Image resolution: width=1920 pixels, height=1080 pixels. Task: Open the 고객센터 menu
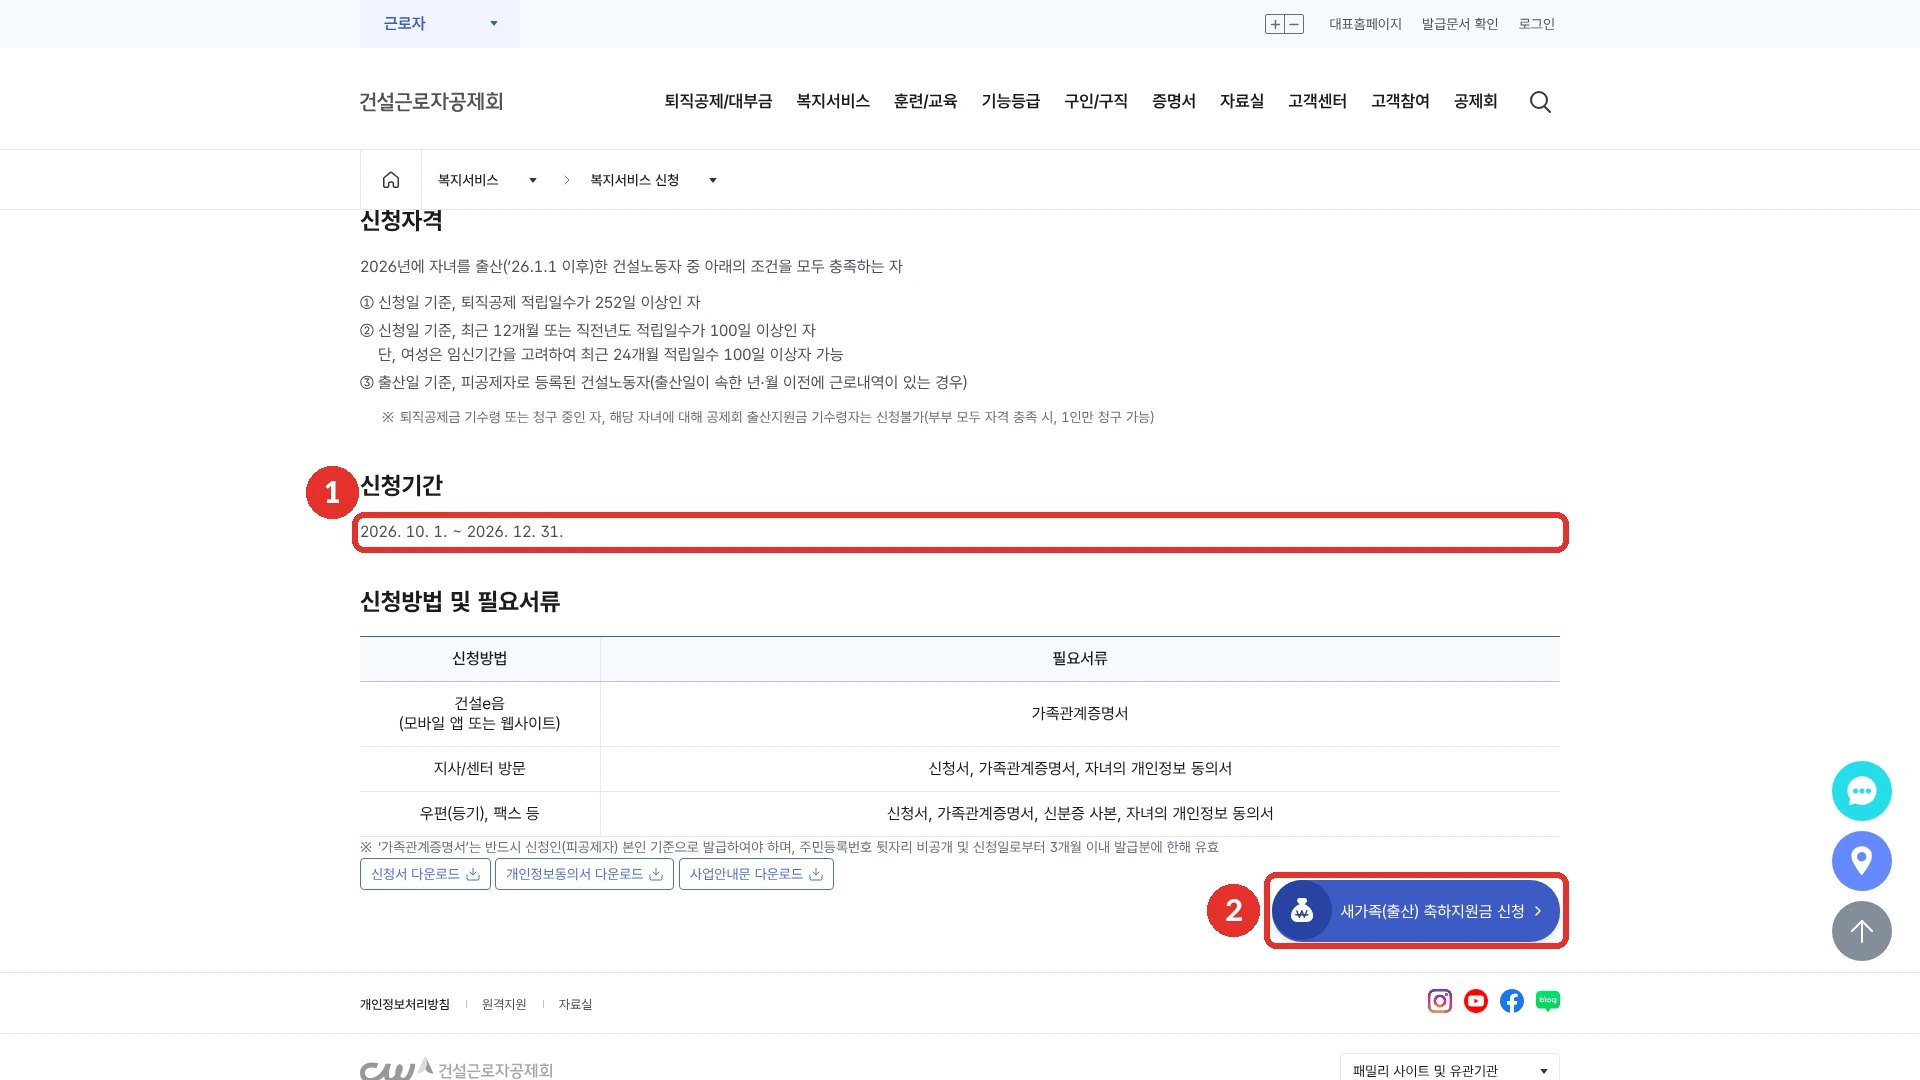[1317, 101]
